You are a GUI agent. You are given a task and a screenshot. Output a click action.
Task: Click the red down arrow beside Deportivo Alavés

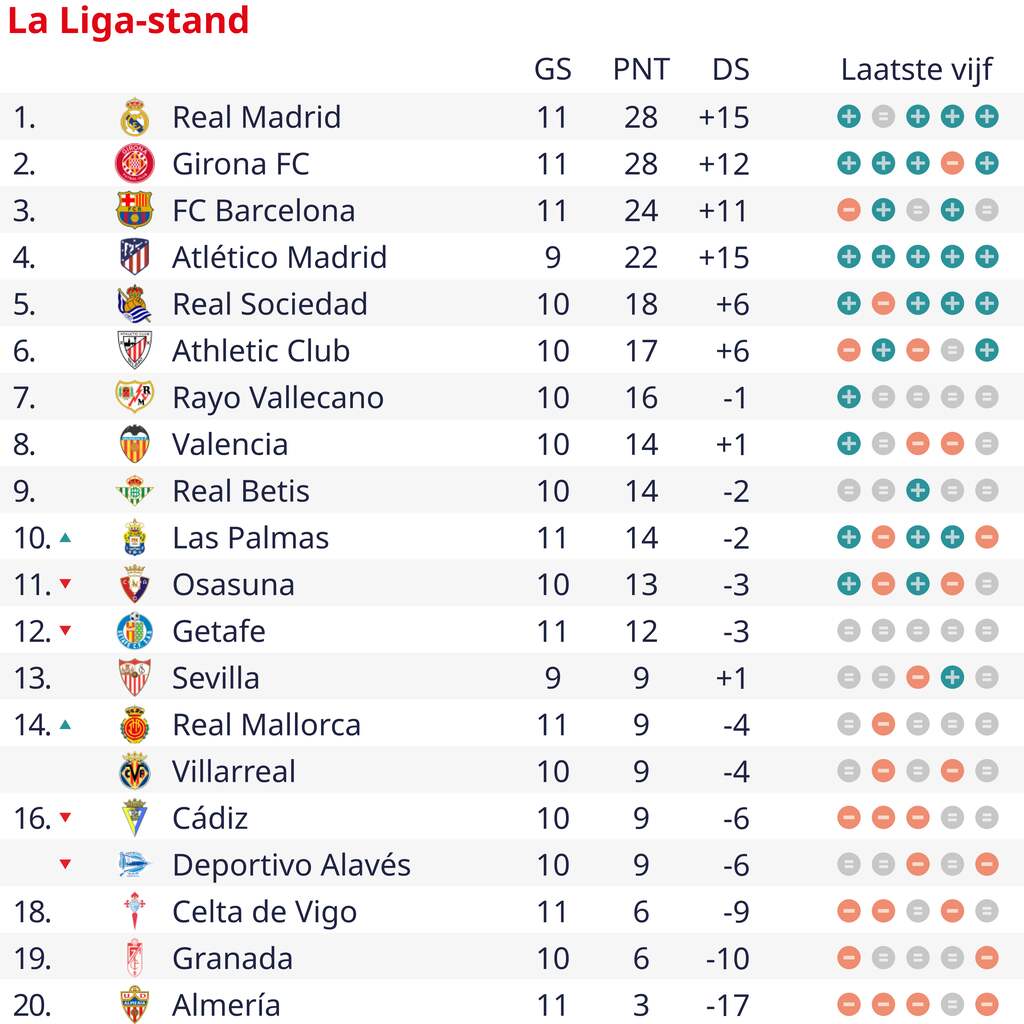click(65, 865)
